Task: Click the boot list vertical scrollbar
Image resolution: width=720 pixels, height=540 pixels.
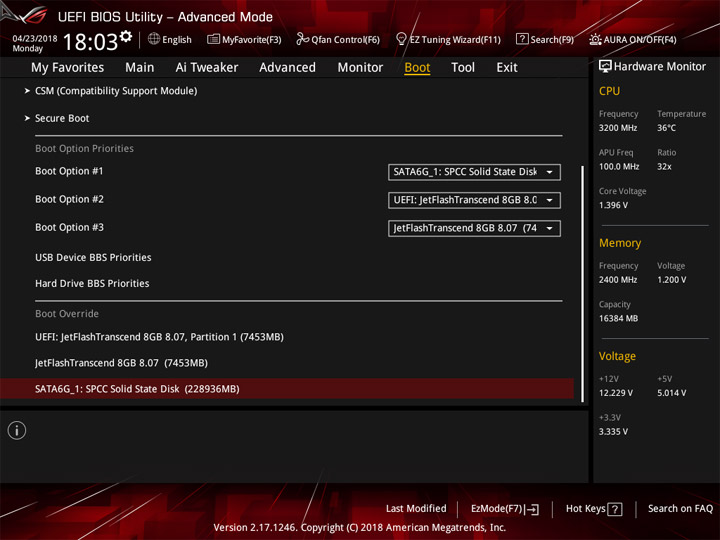Action: tap(583, 284)
